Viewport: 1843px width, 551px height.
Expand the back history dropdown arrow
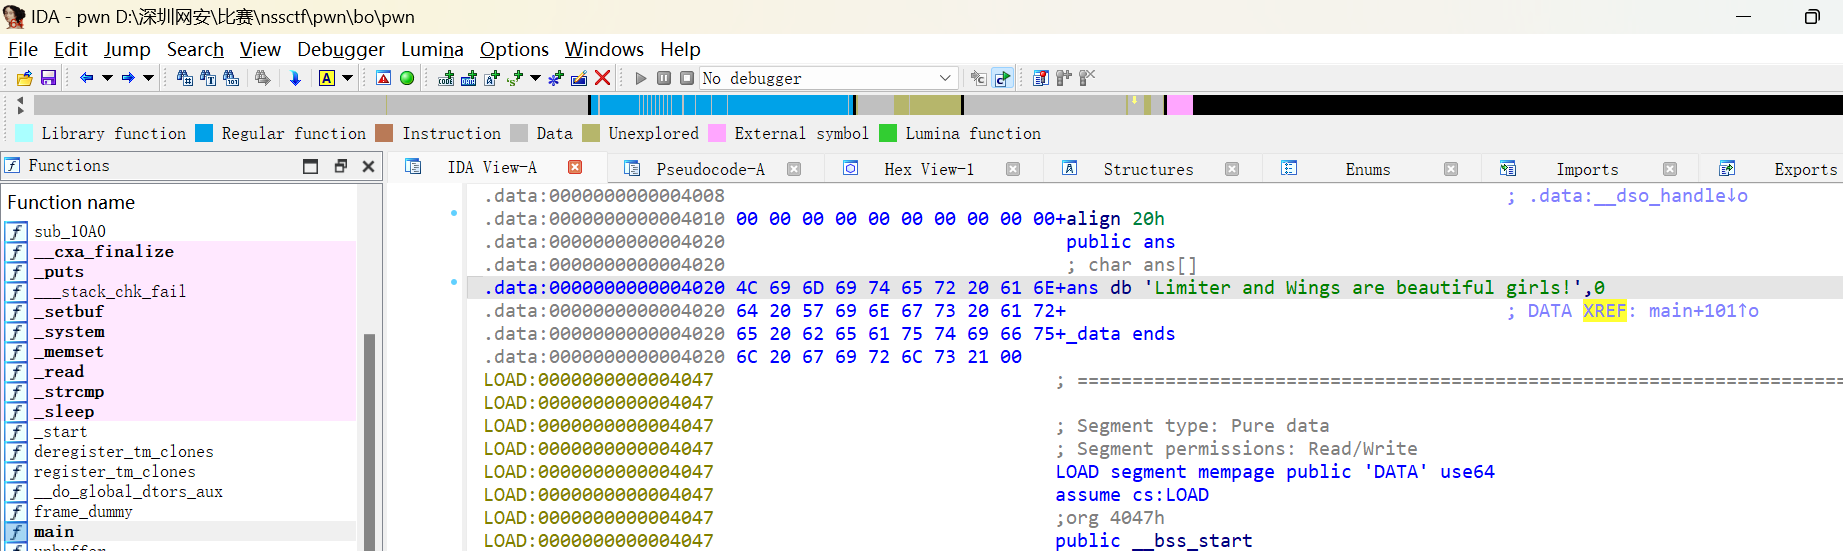pos(107,78)
